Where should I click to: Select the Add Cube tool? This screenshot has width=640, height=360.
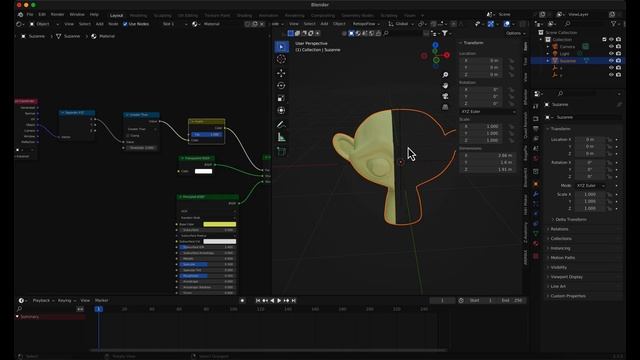(281, 151)
